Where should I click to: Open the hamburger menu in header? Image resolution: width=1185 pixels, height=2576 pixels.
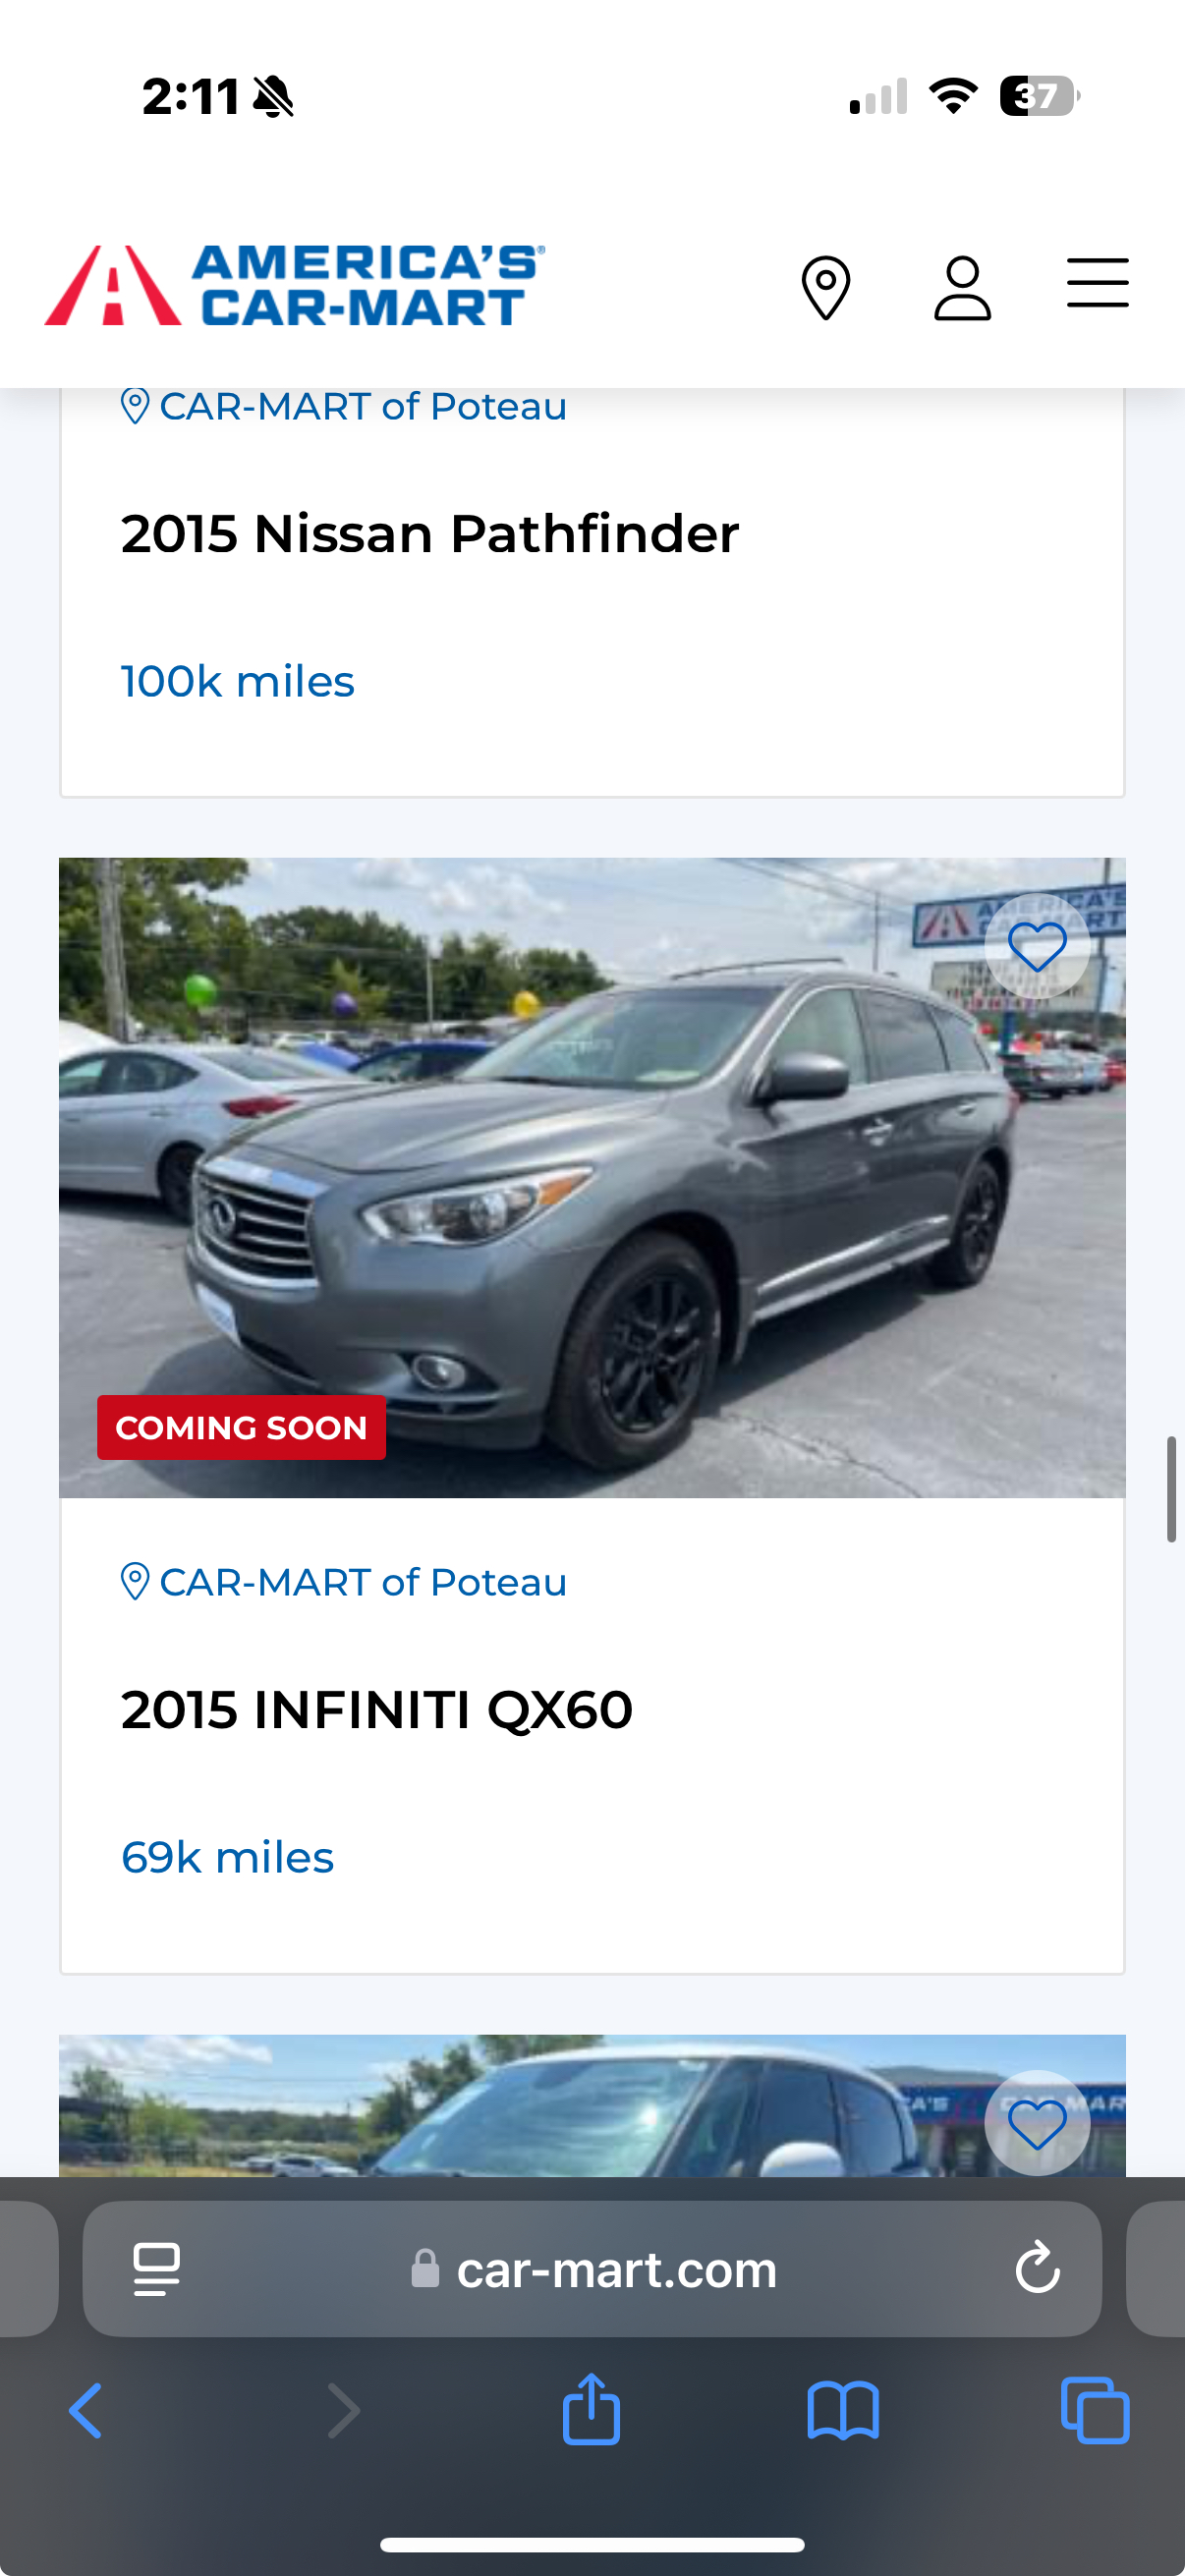coord(1097,283)
